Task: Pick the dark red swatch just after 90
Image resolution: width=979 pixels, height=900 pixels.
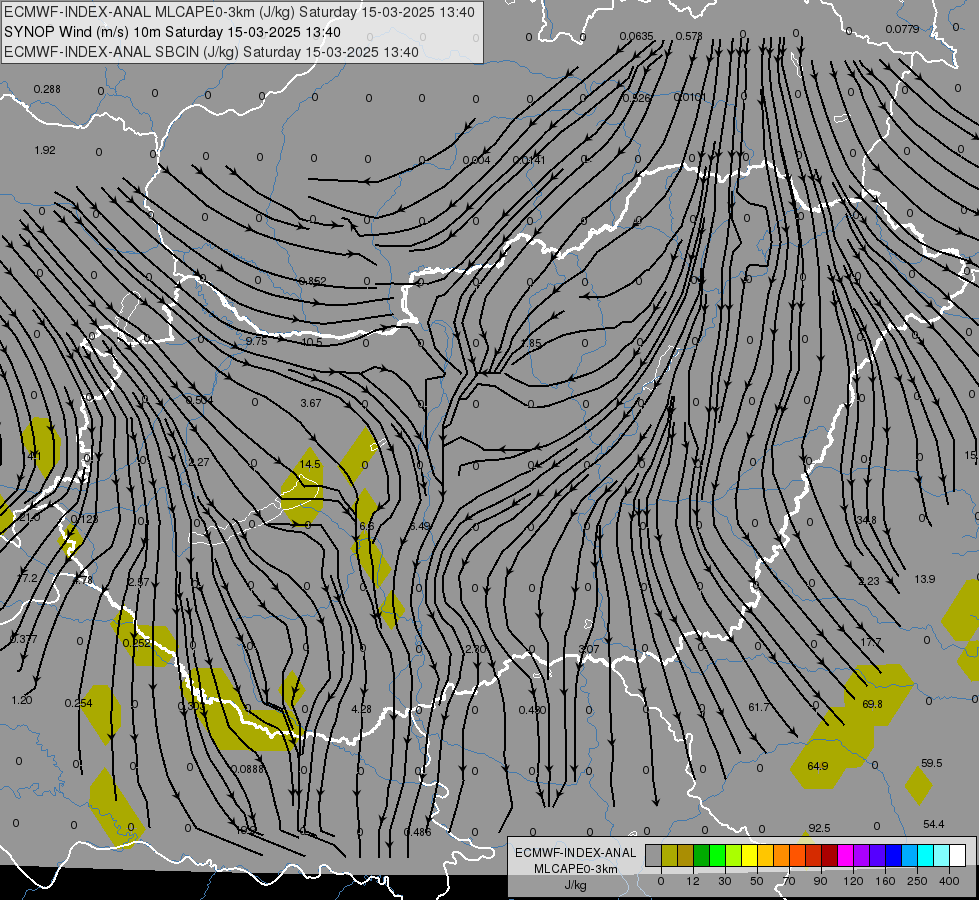Action: pyautogui.click(x=830, y=856)
